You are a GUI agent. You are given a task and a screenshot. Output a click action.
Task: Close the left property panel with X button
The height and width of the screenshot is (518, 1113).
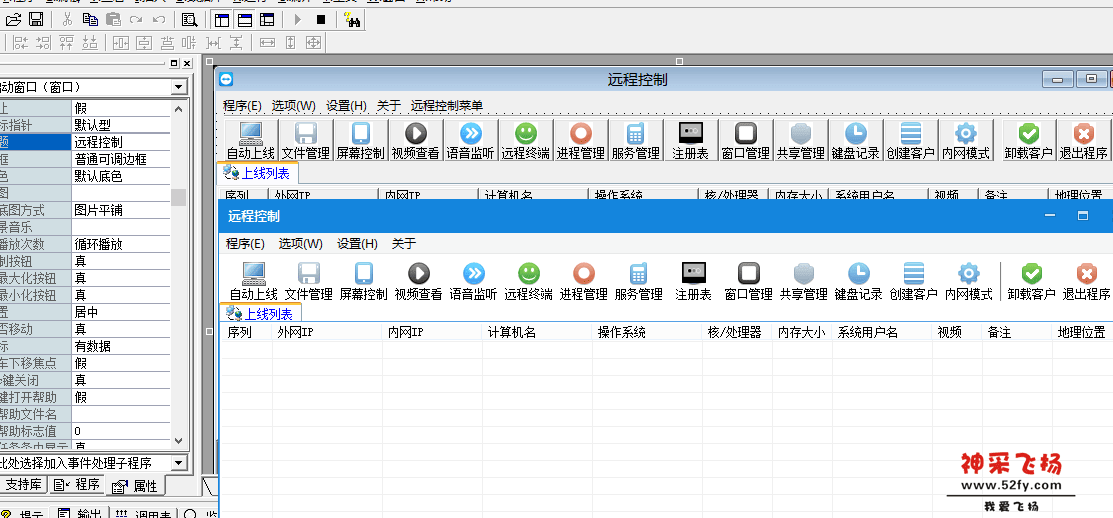pos(187,64)
